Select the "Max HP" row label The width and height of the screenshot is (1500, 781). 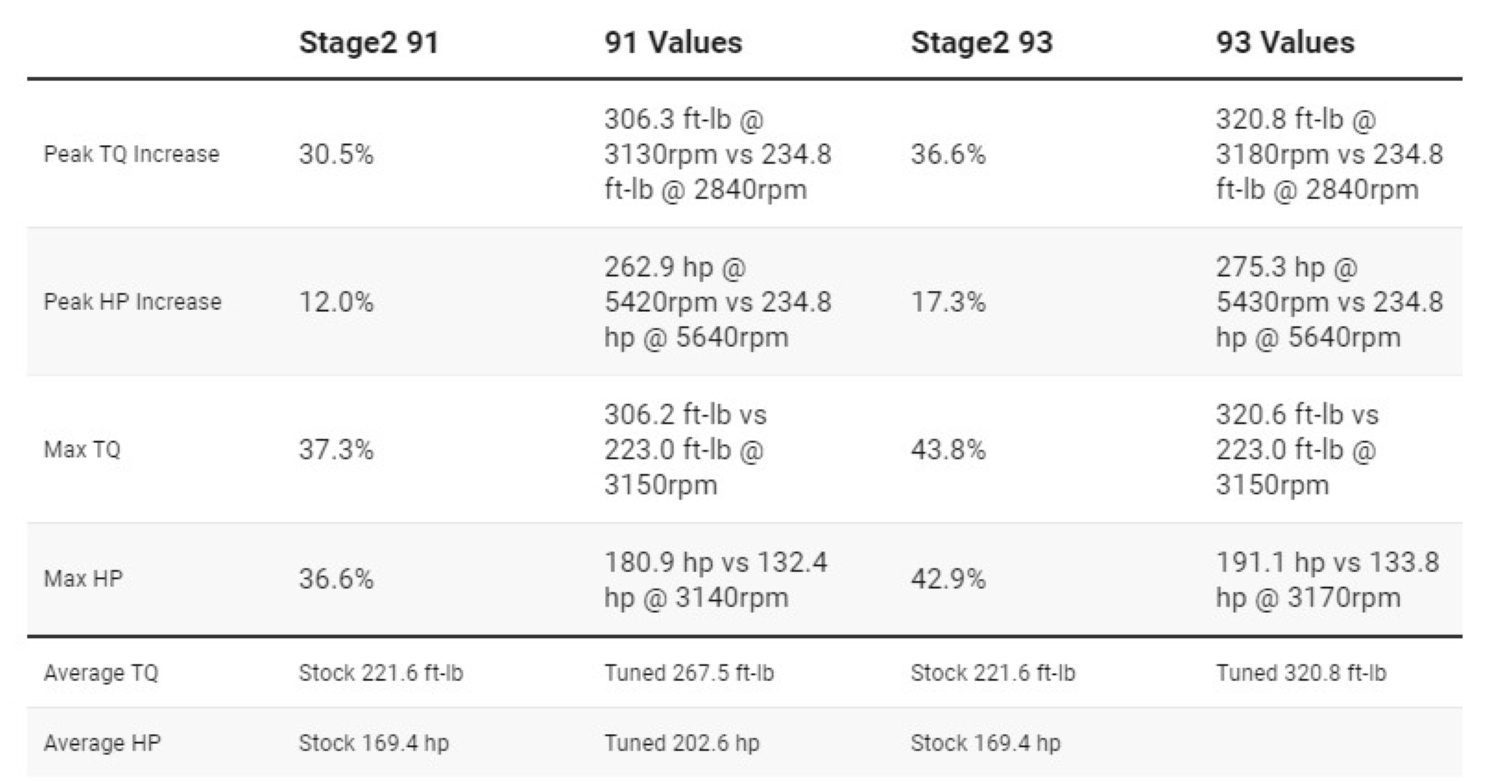(x=83, y=578)
